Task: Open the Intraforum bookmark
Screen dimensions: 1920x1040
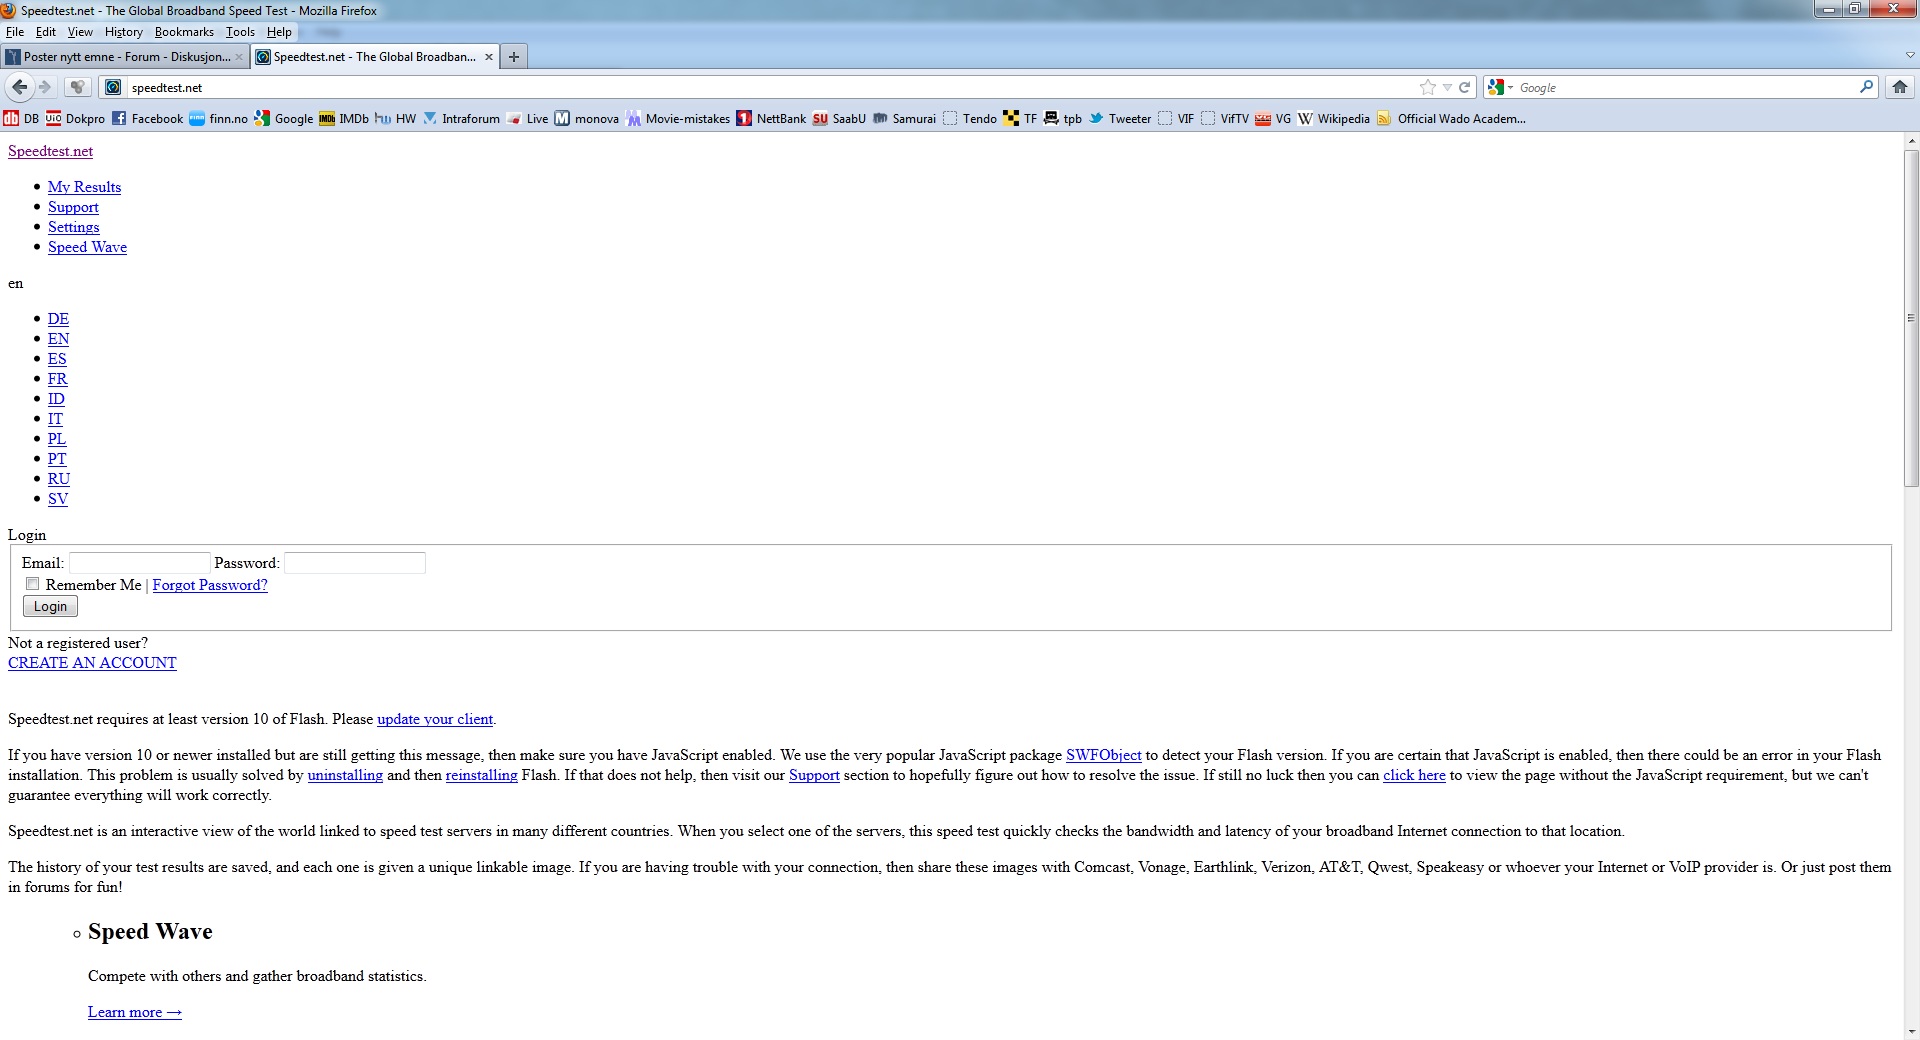Action: pyautogui.click(x=461, y=118)
